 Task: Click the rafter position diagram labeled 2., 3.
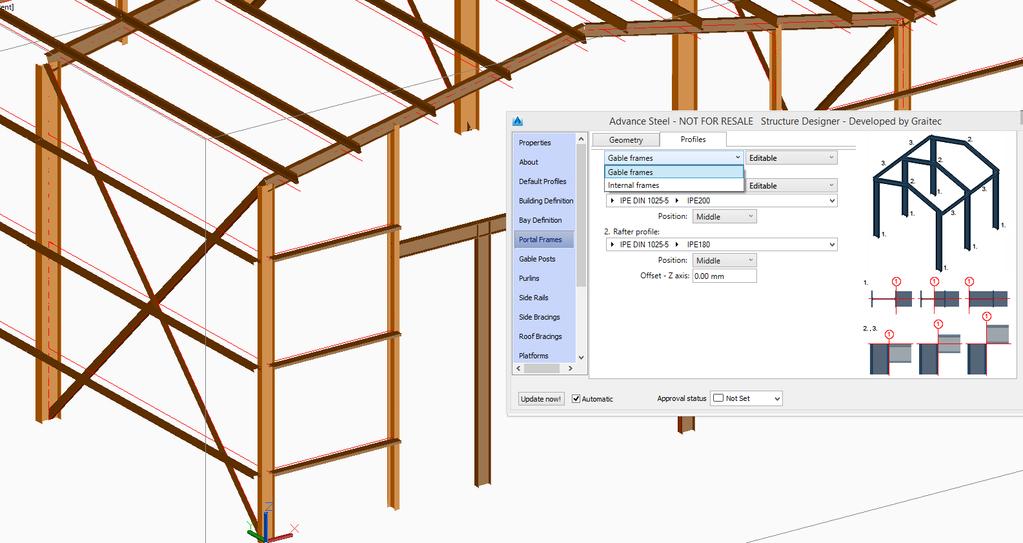click(938, 344)
